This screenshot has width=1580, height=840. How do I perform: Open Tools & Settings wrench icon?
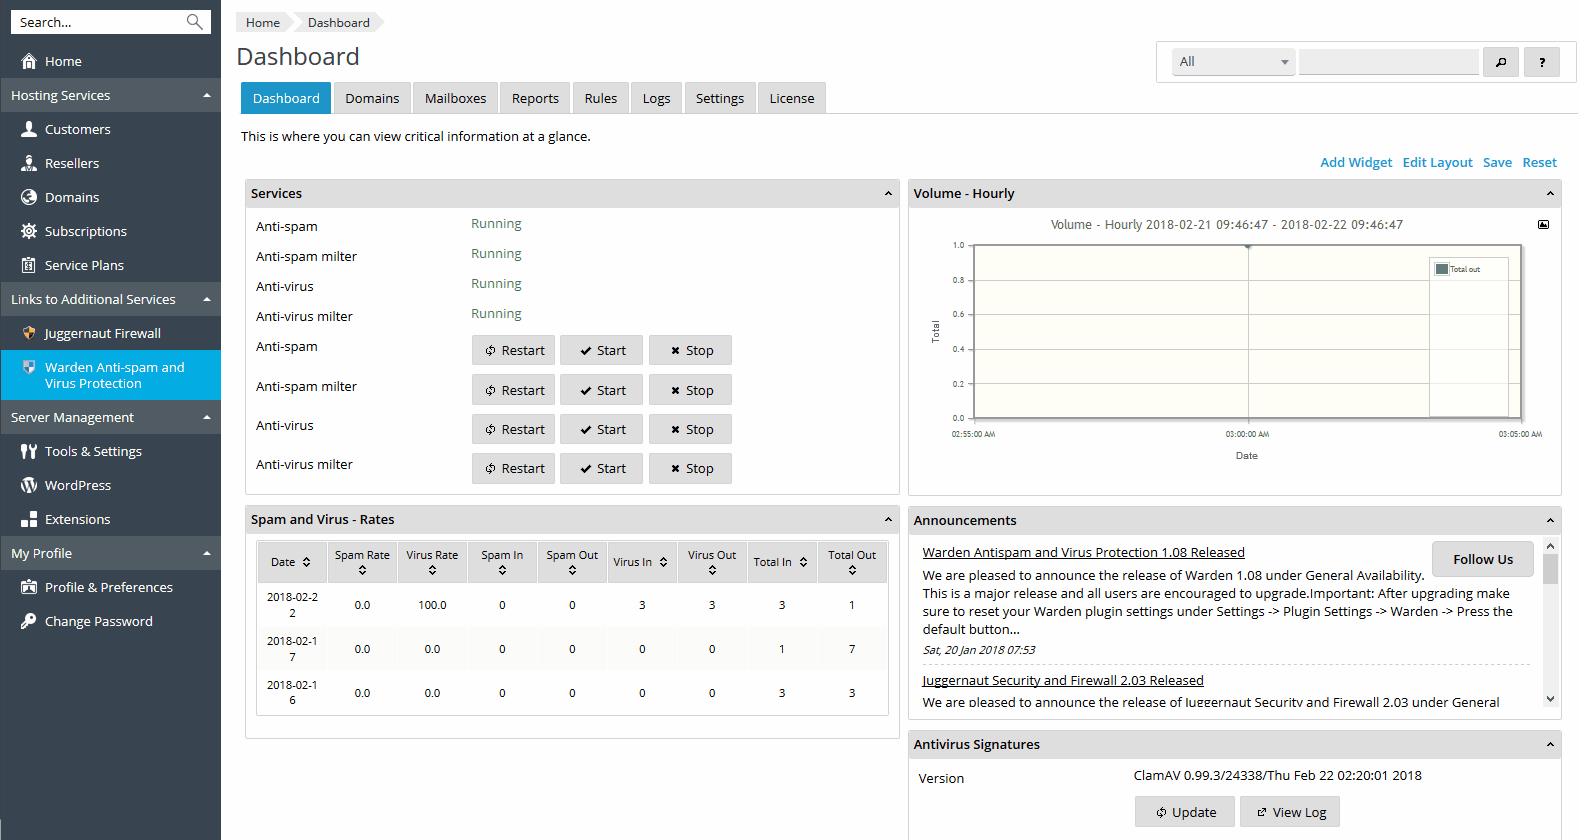[x=29, y=451]
